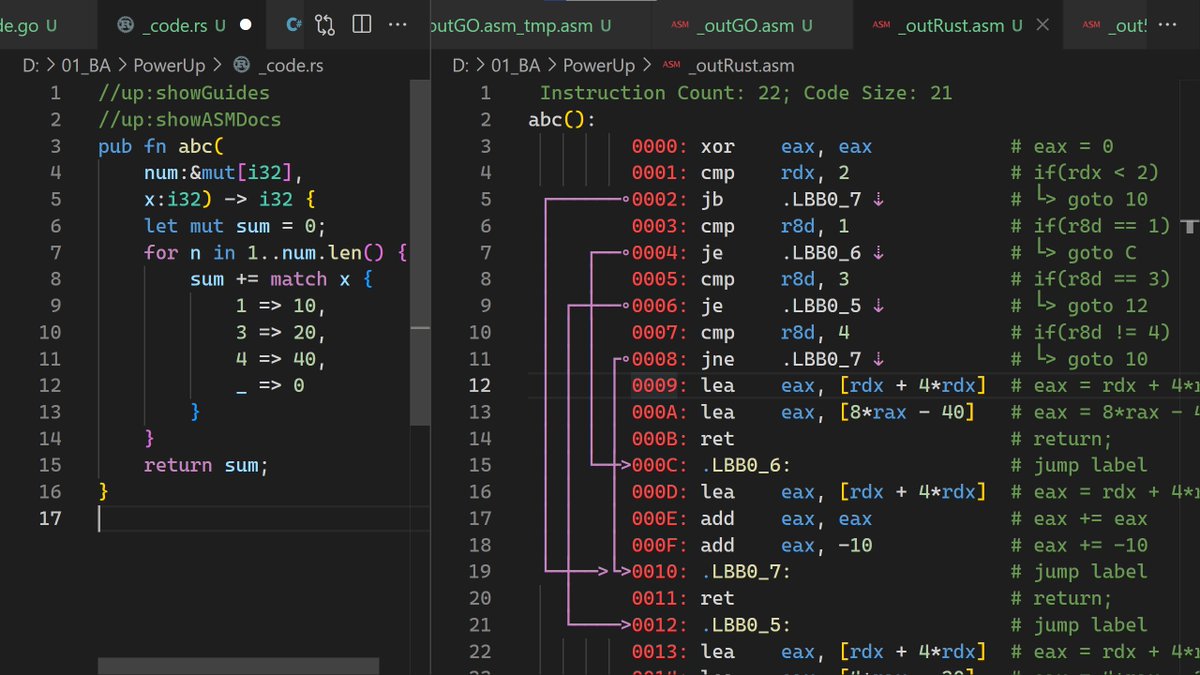Click the 'add eax, -10' instruction
1200x675 pixels.
[x=787, y=545]
